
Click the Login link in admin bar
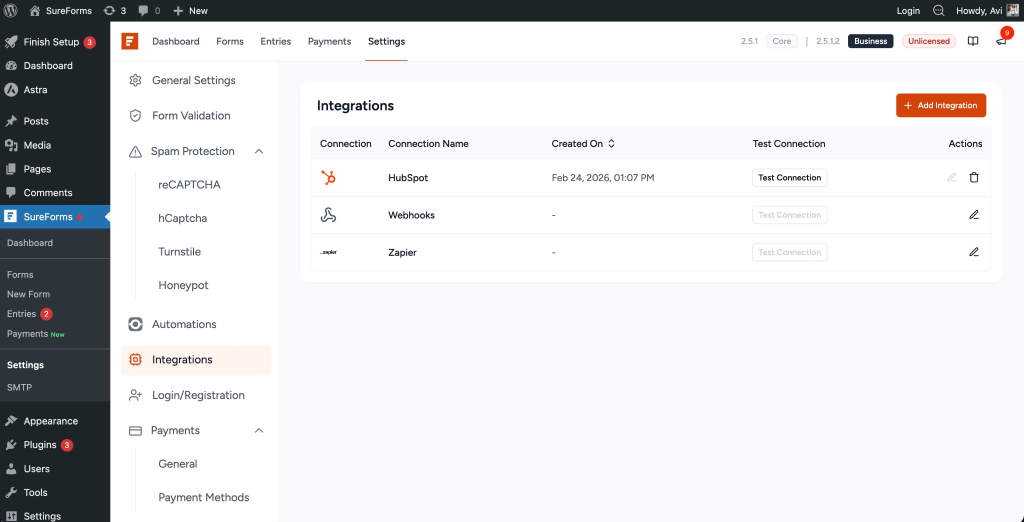908,10
